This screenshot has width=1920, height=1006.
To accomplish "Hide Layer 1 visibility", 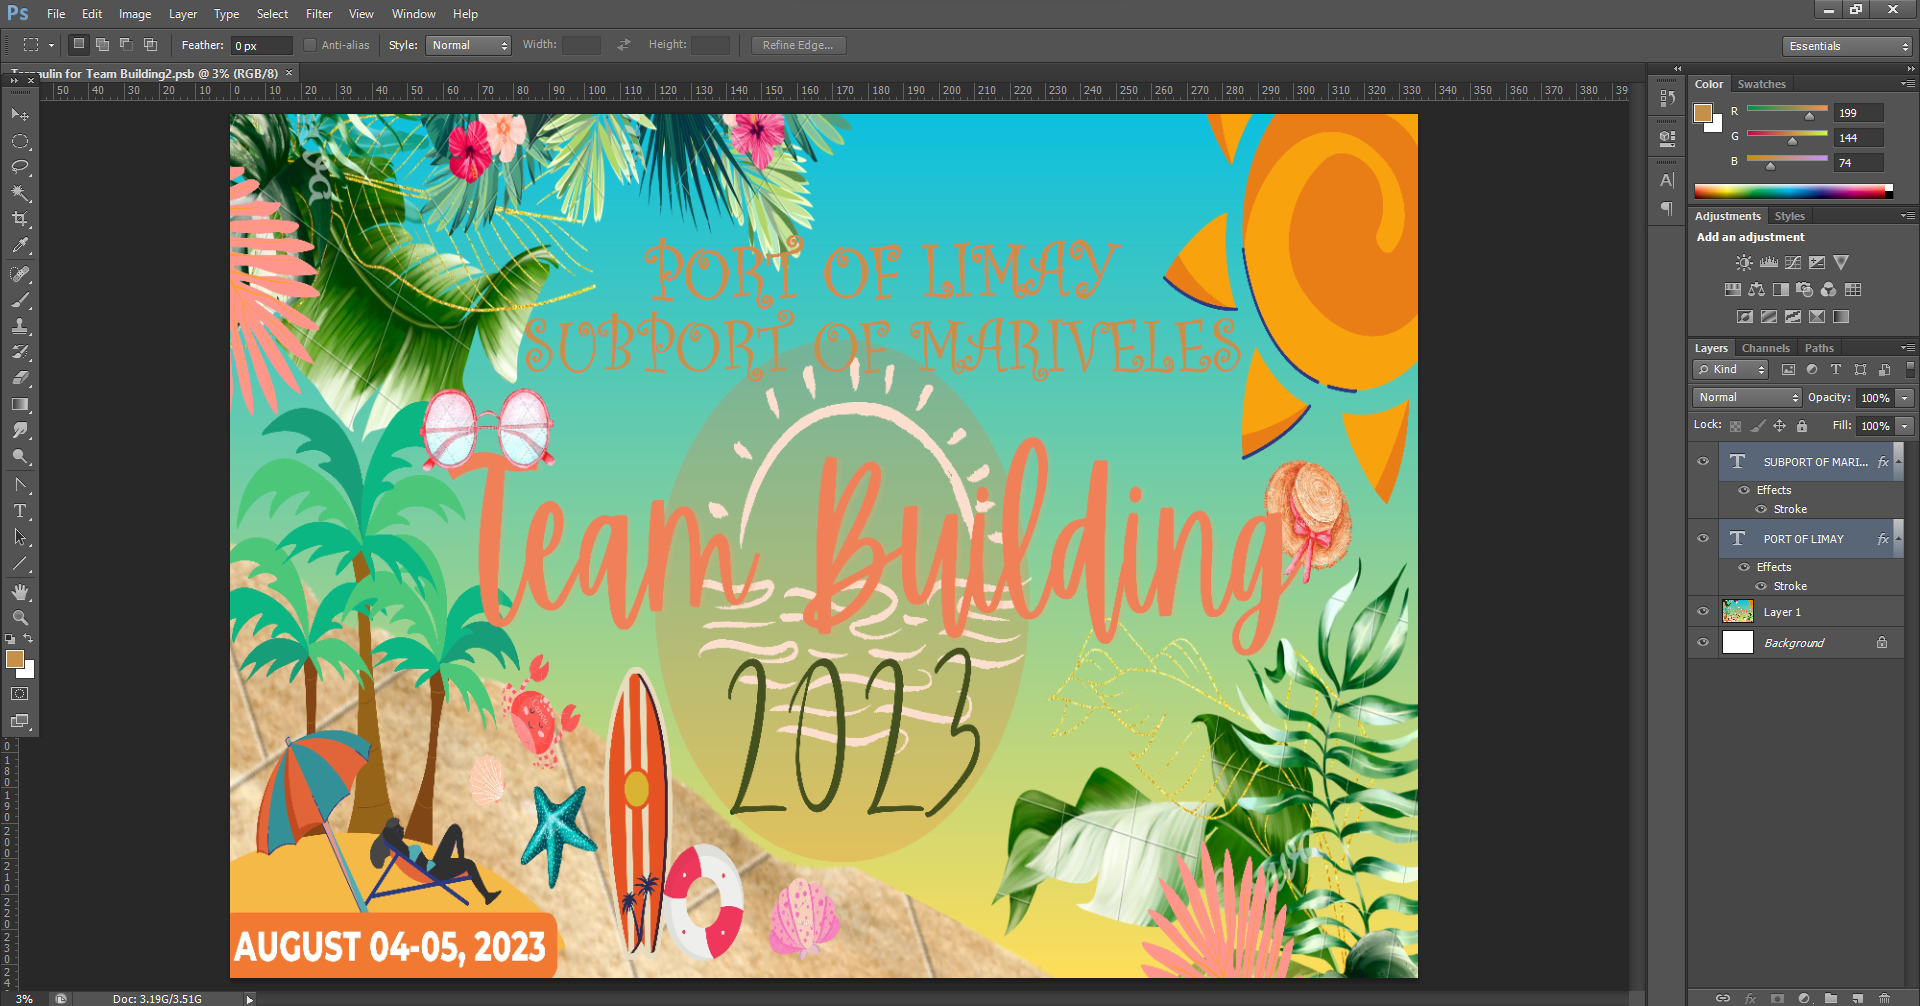I will [x=1703, y=612].
